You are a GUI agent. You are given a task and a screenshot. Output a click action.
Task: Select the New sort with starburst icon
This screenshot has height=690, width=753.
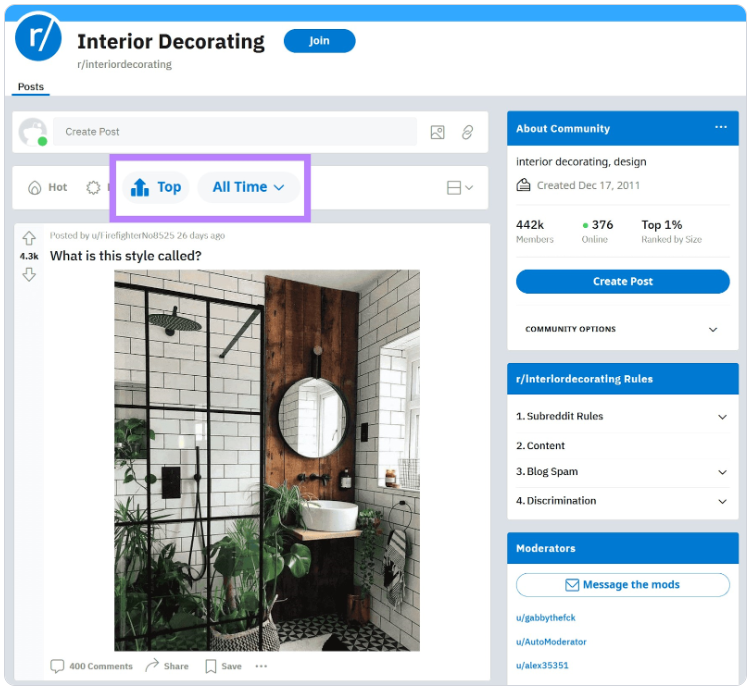tap(97, 187)
